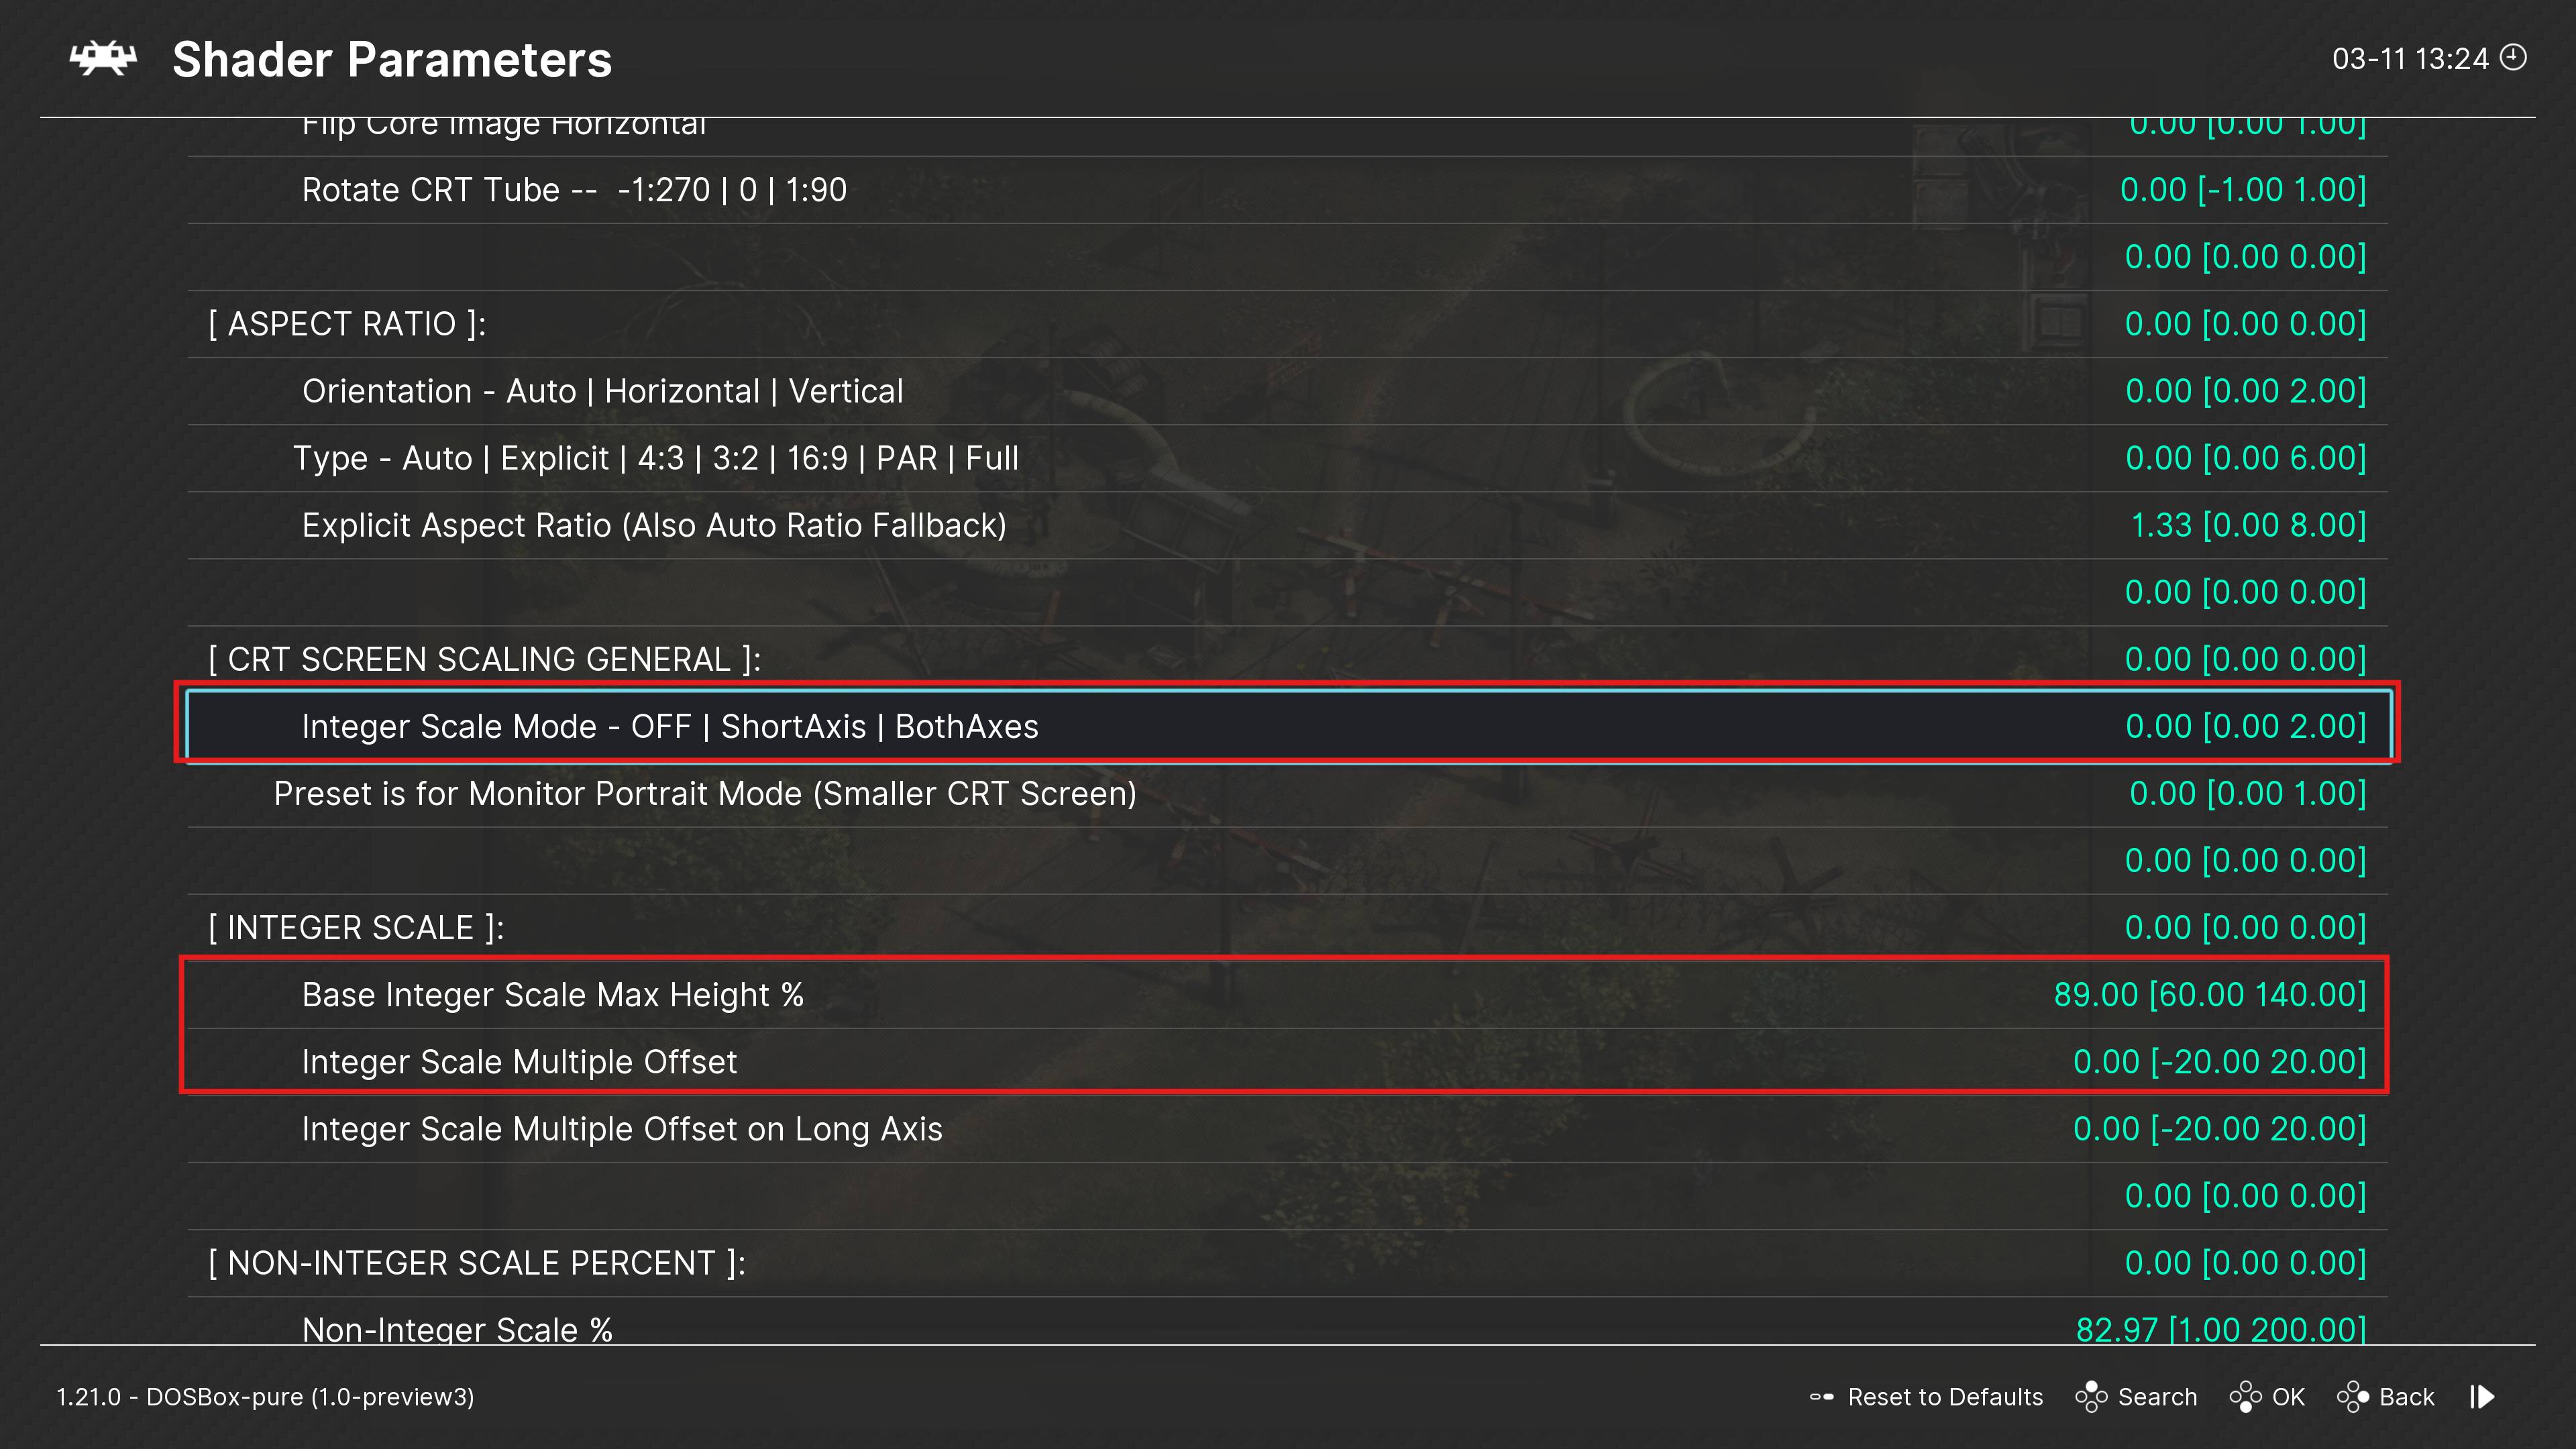Click the Reset to Defaults controller icon
This screenshot has width=2576, height=1449.
click(x=1821, y=1397)
